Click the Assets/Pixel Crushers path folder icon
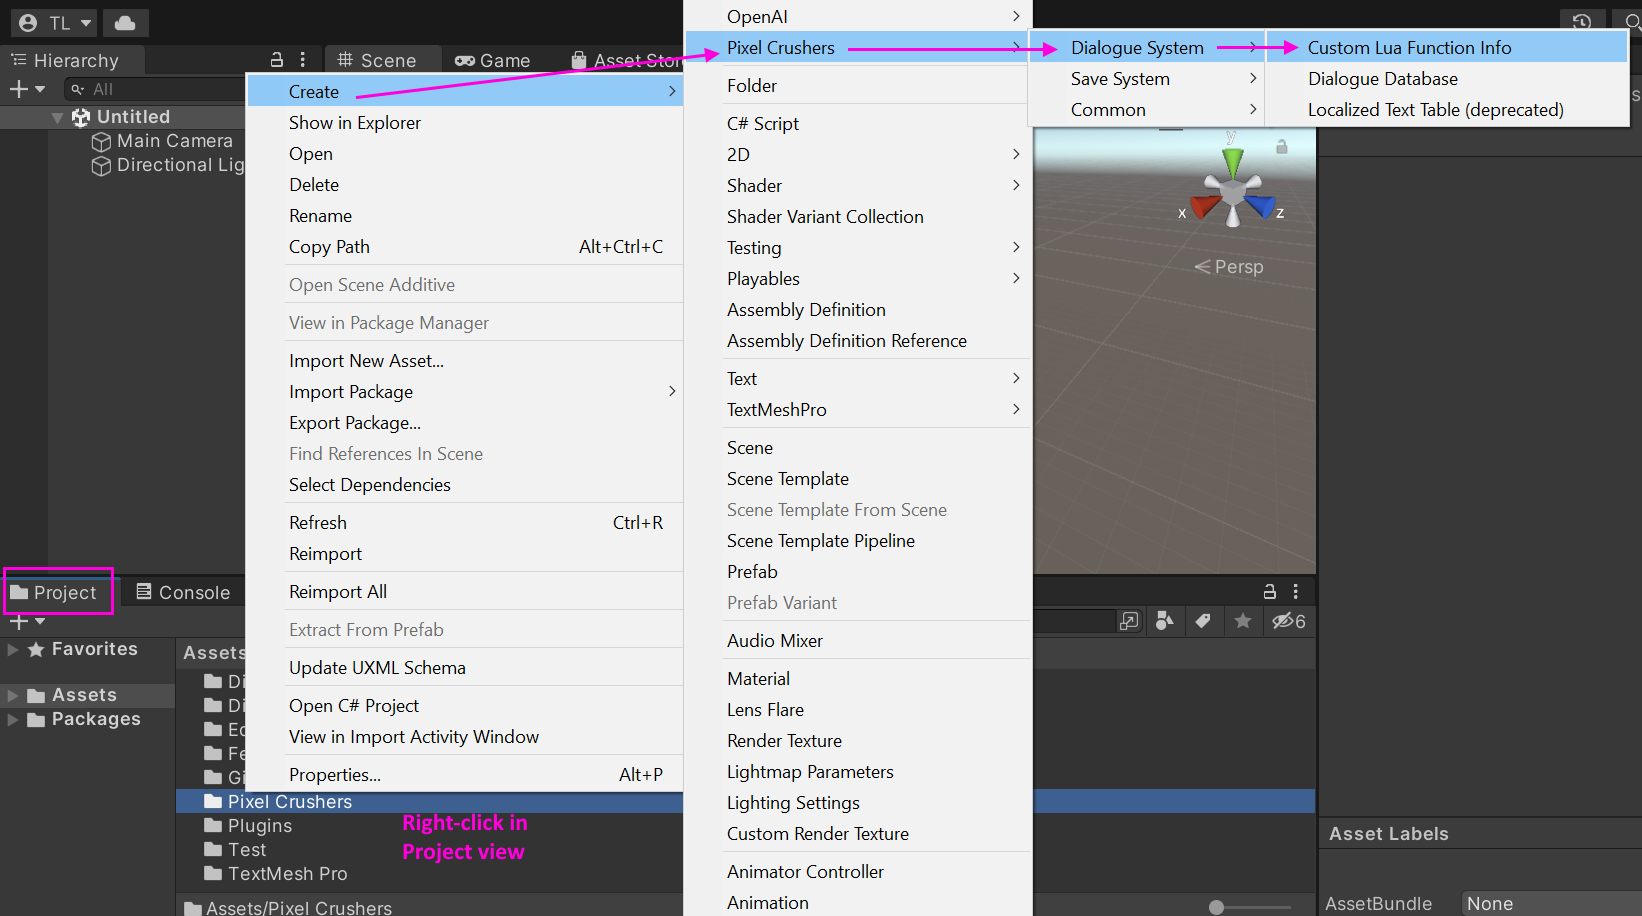1642x916 pixels. [x=193, y=907]
